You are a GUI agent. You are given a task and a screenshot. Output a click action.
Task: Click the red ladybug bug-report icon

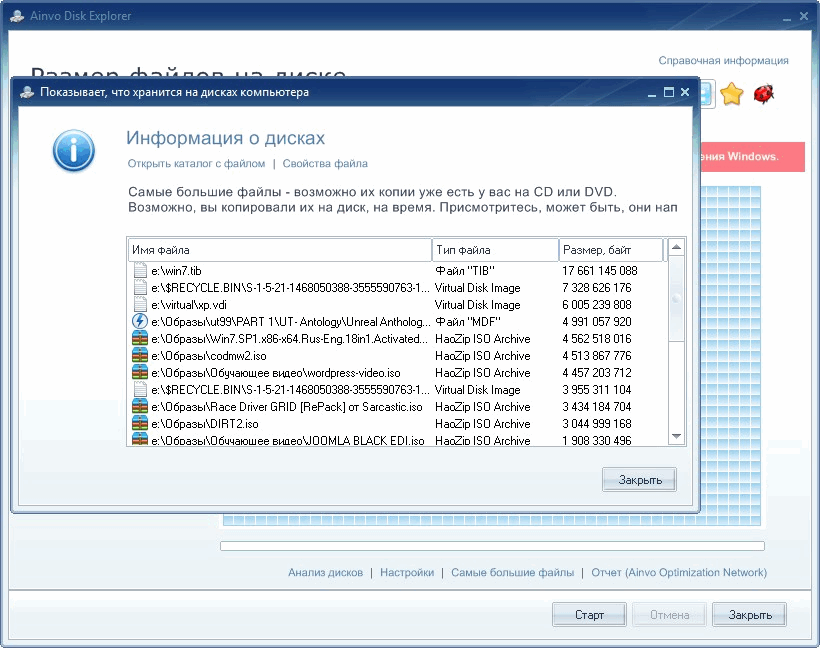point(764,94)
